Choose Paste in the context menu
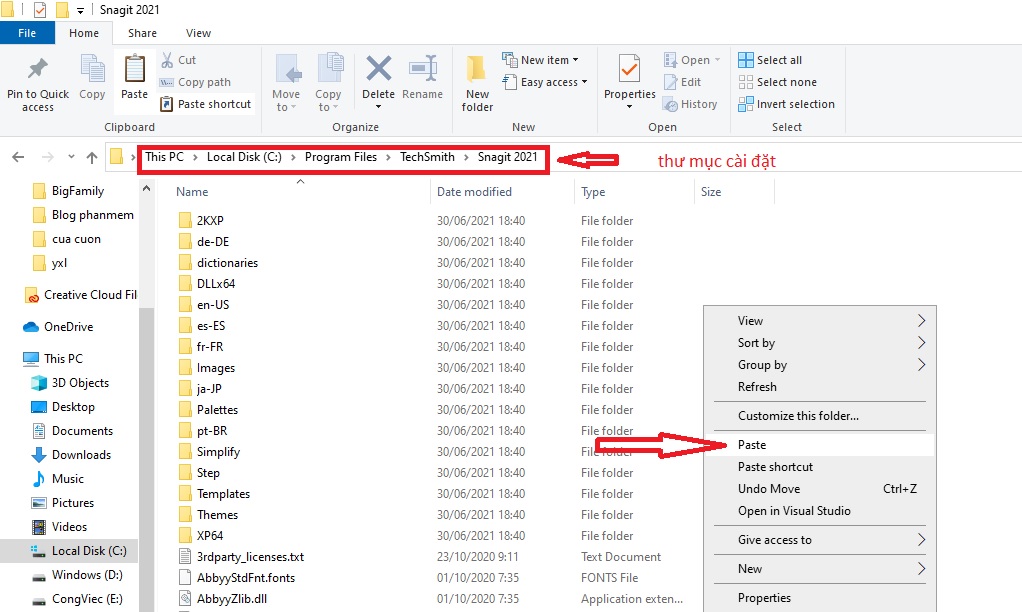Image resolution: width=1022 pixels, height=612 pixels. pos(820,445)
